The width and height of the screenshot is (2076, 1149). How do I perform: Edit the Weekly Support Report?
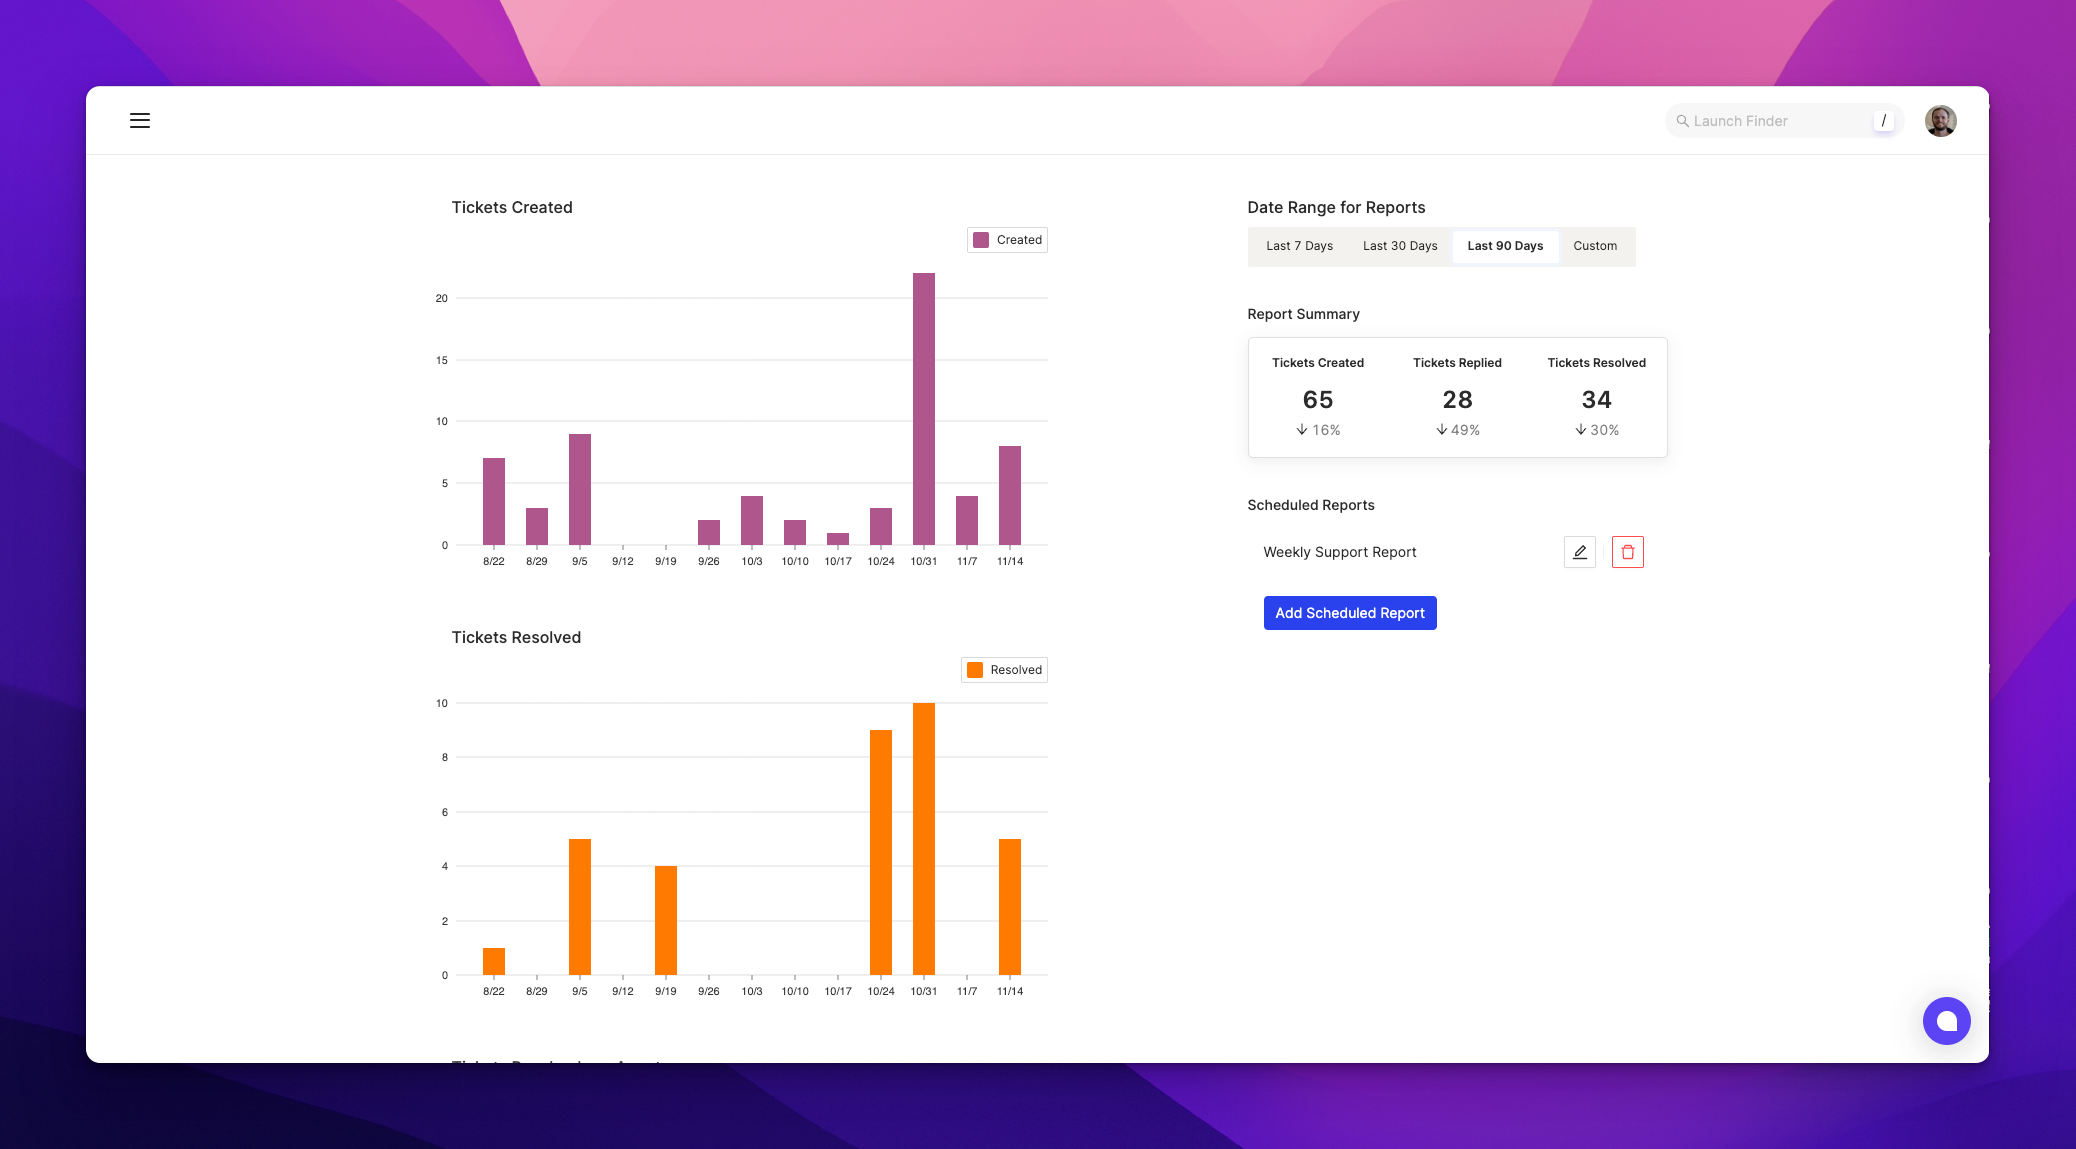[1579, 552]
